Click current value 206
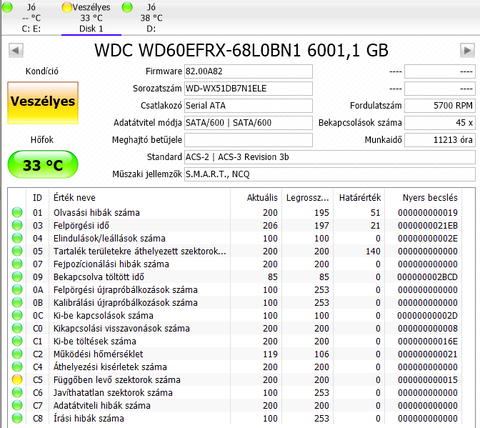Image resolution: width=480 pixels, height=428 pixels. pos(270,225)
